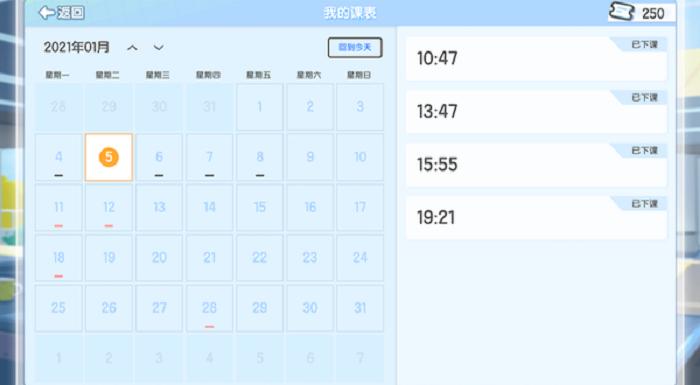Click the 已下课 tag on 10:47 class
Viewport: 700px width, 385px height.
644,44
